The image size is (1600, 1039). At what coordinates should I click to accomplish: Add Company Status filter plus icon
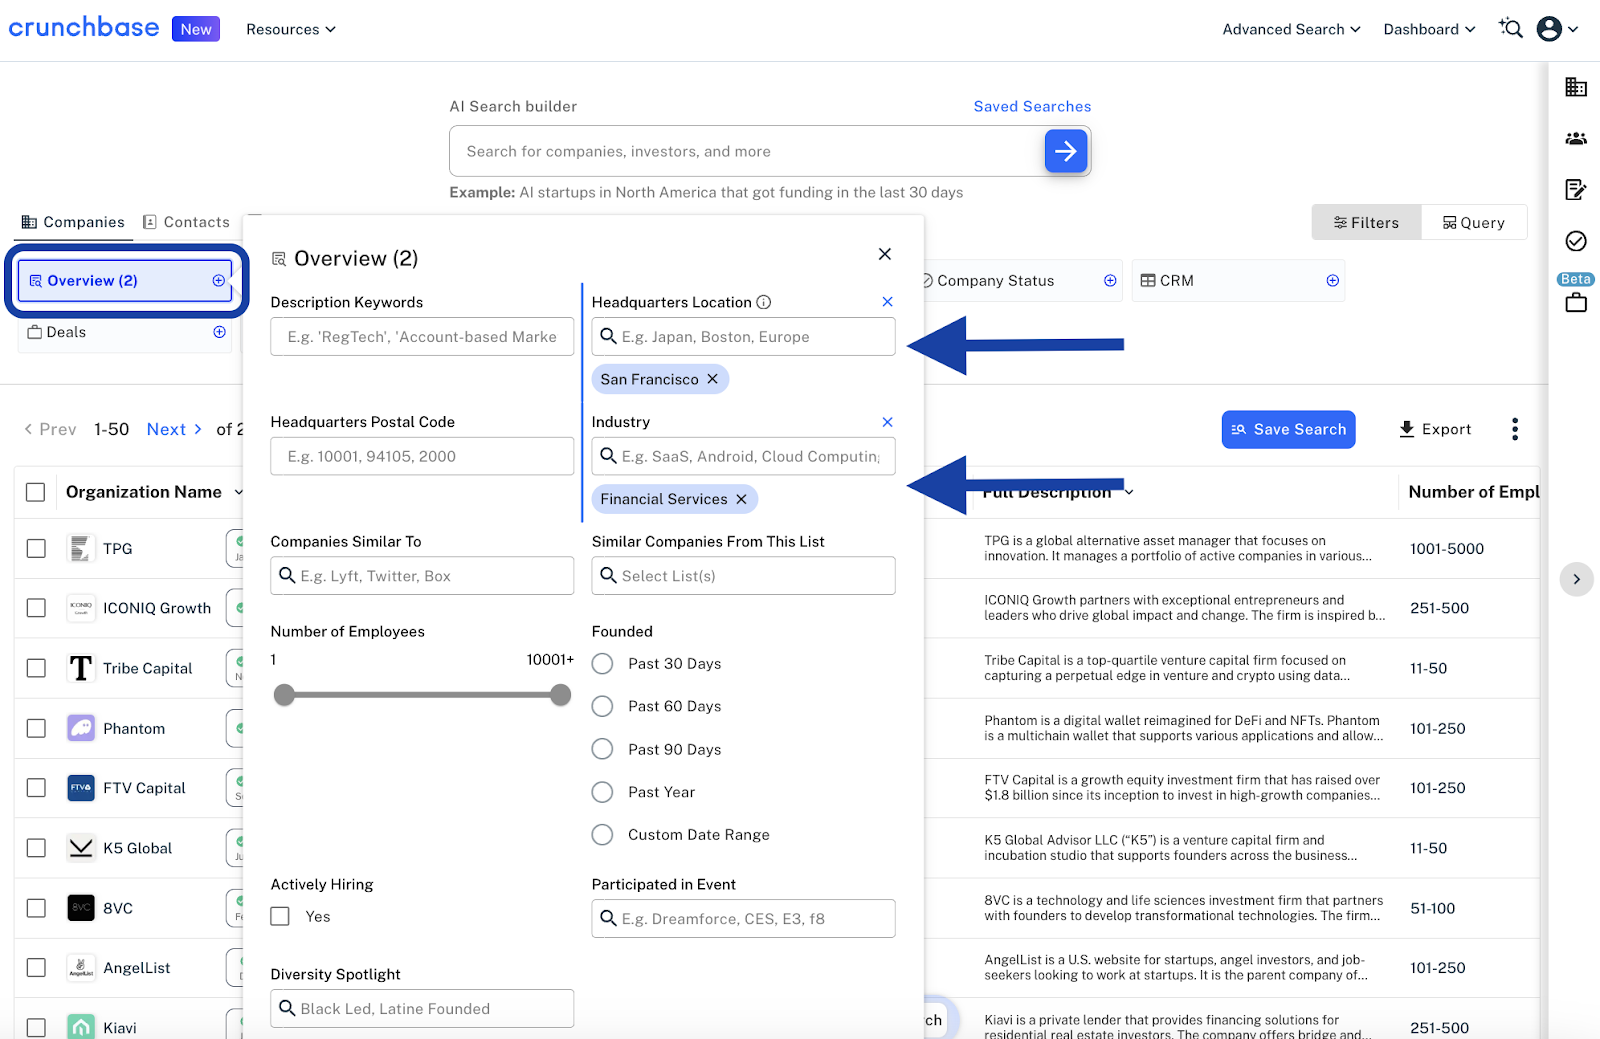(x=1110, y=281)
